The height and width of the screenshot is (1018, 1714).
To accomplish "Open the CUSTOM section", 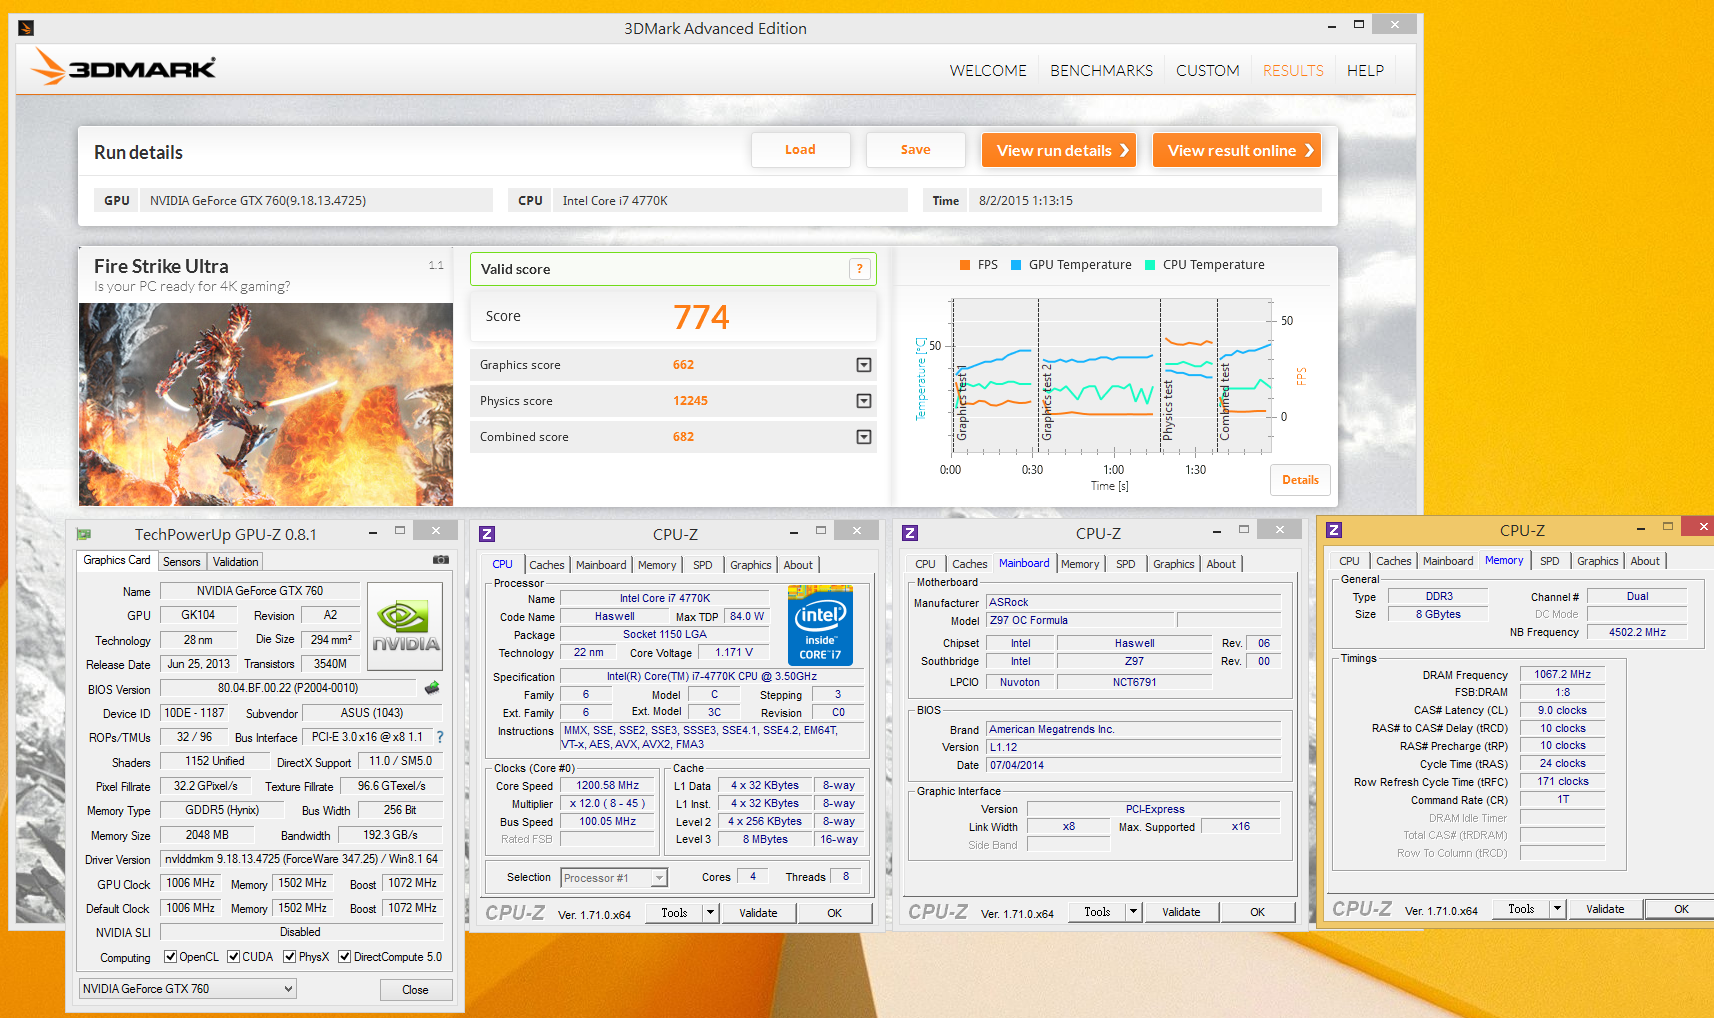I will click(x=1207, y=71).
